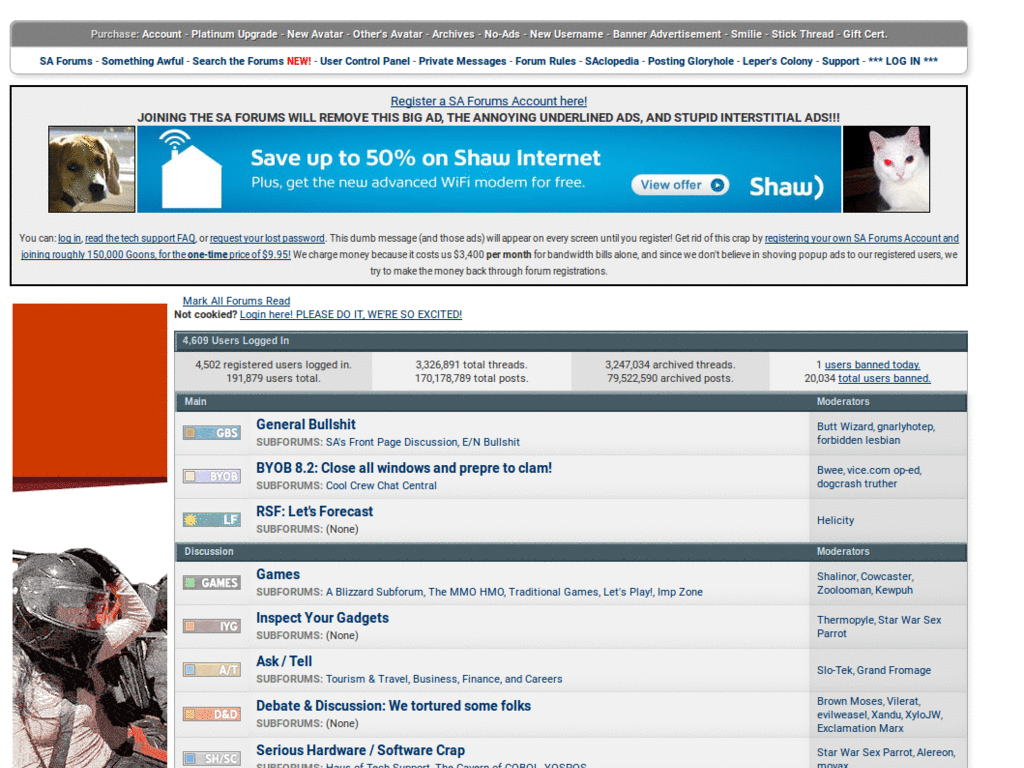The height and width of the screenshot is (768, 1024).
Task: Open Other's Avatar purchase link
Action: tap(388, 34)
